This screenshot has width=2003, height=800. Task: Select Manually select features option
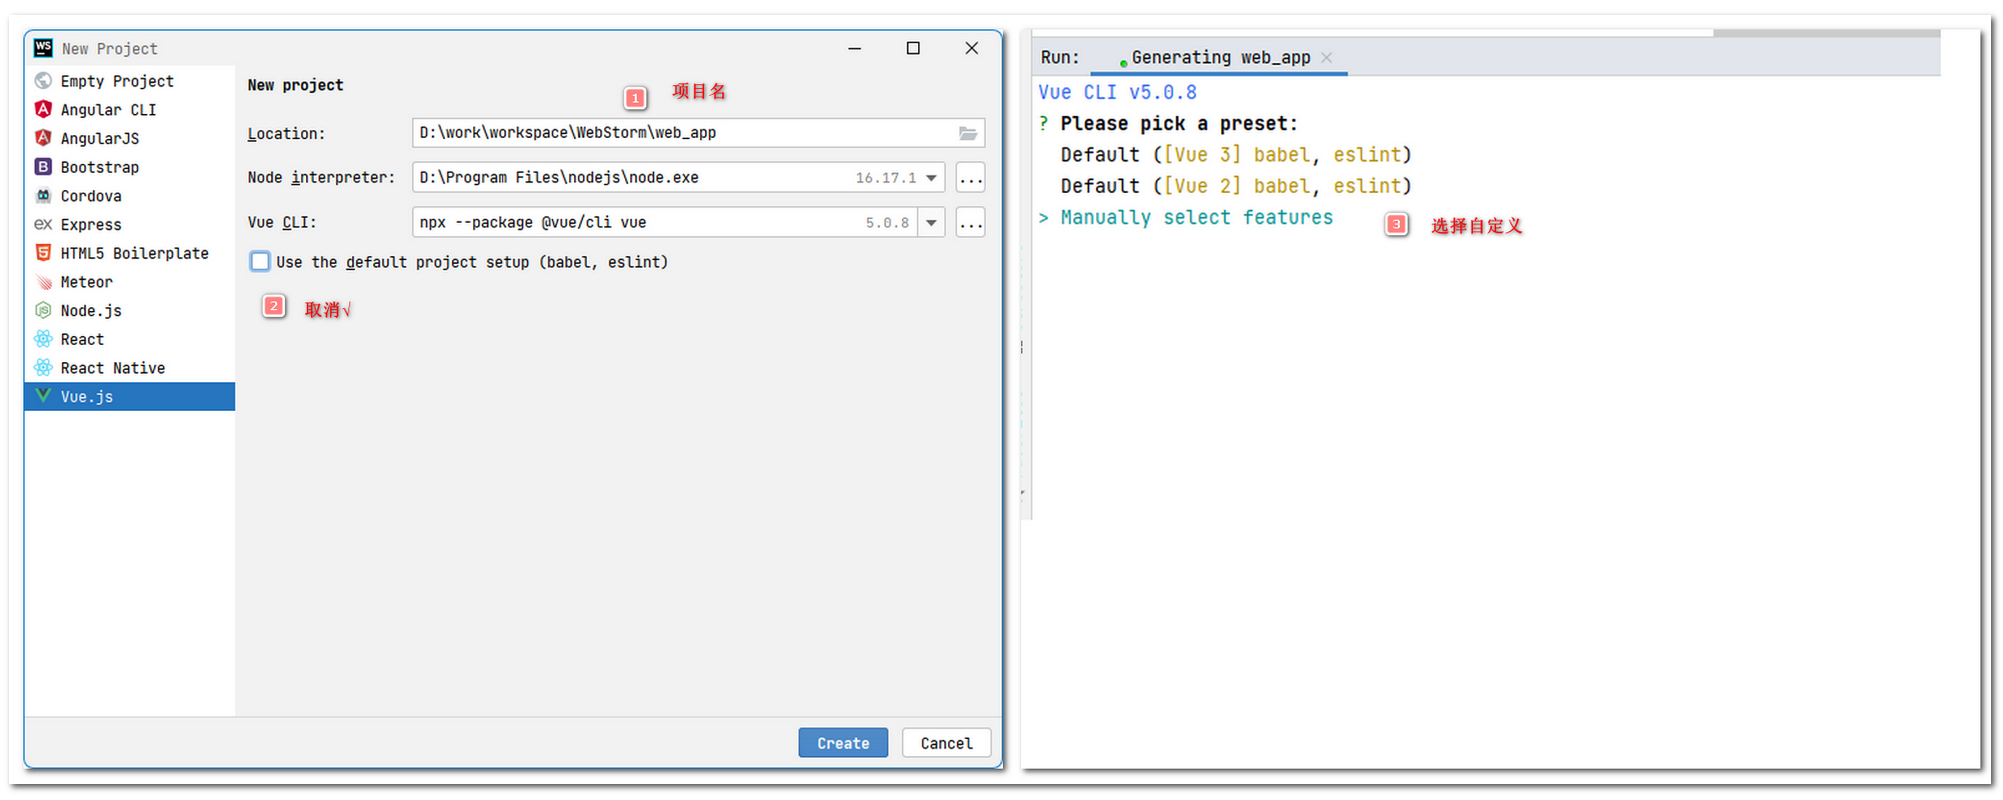pos(1196,218)
